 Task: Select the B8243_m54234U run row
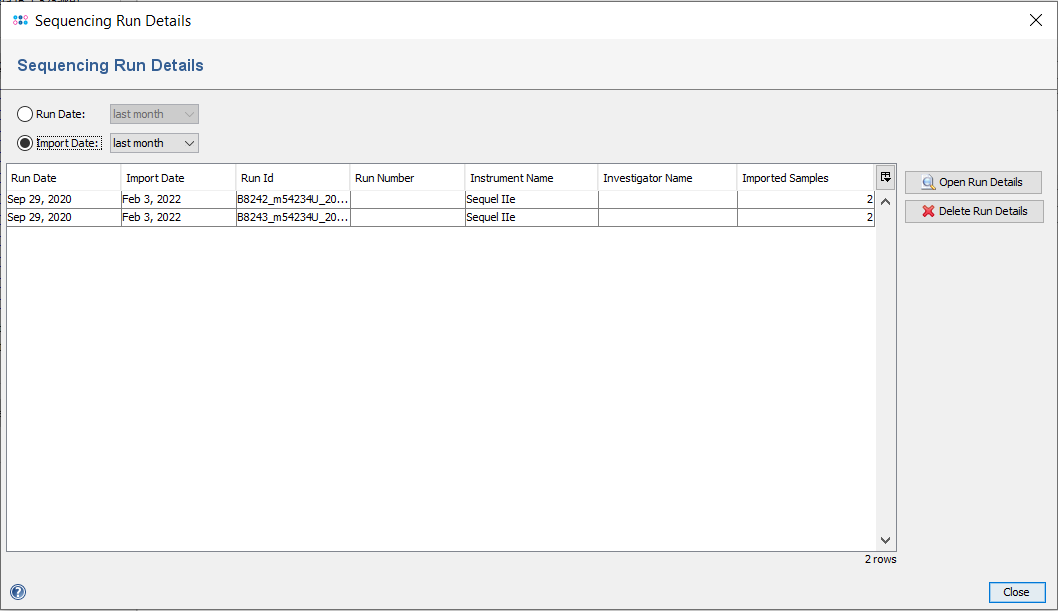(441, 217)
